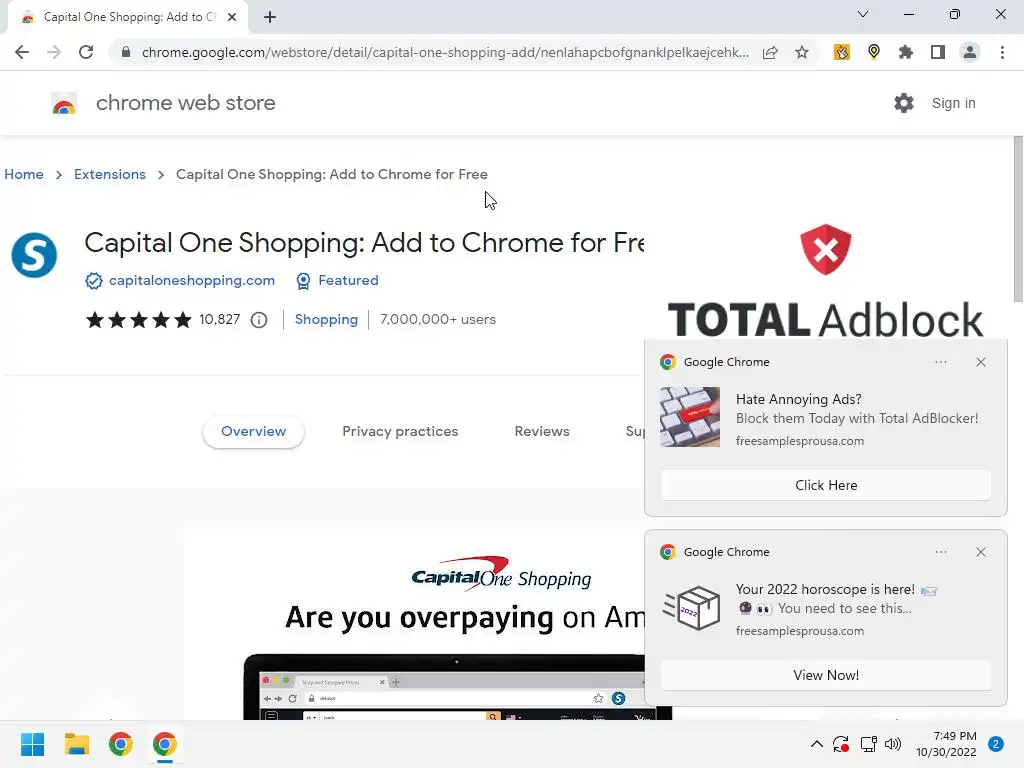Switch to the Reviews tab
The height and width of the screenshot is (768, 1024).
pyautogui.click(x=542, y=431)
